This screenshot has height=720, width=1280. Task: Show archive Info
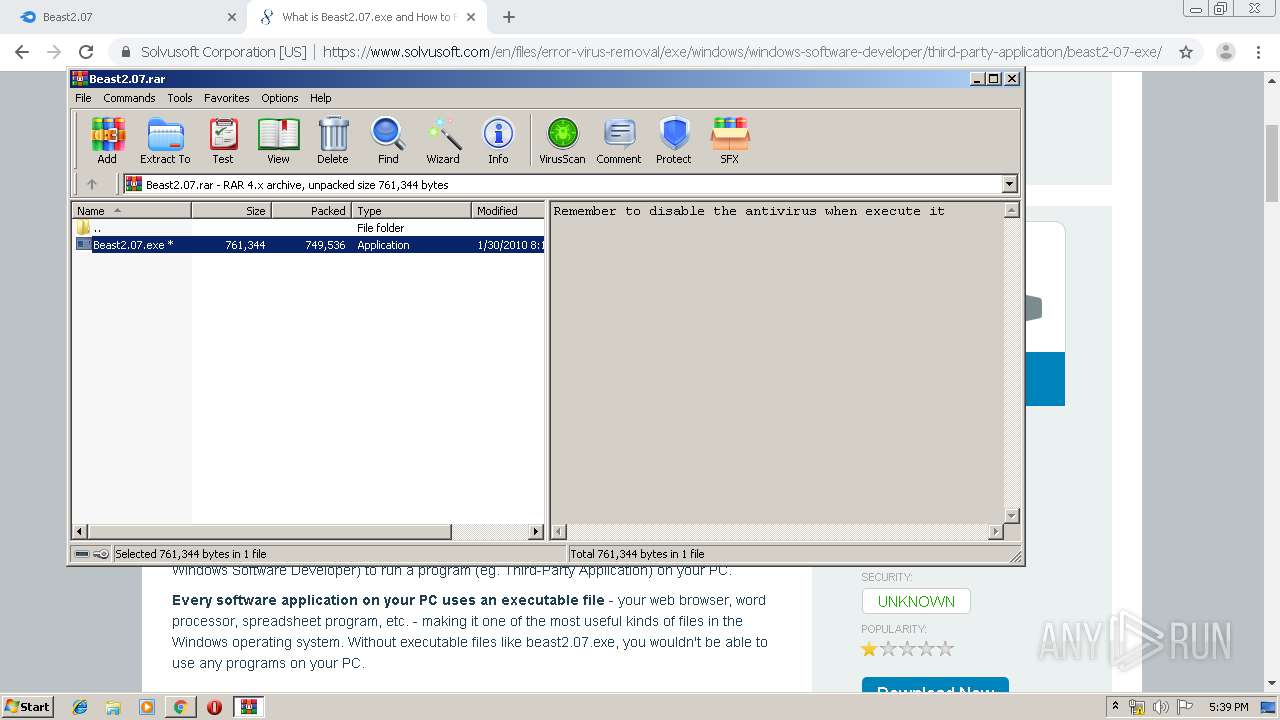[498, 140]
